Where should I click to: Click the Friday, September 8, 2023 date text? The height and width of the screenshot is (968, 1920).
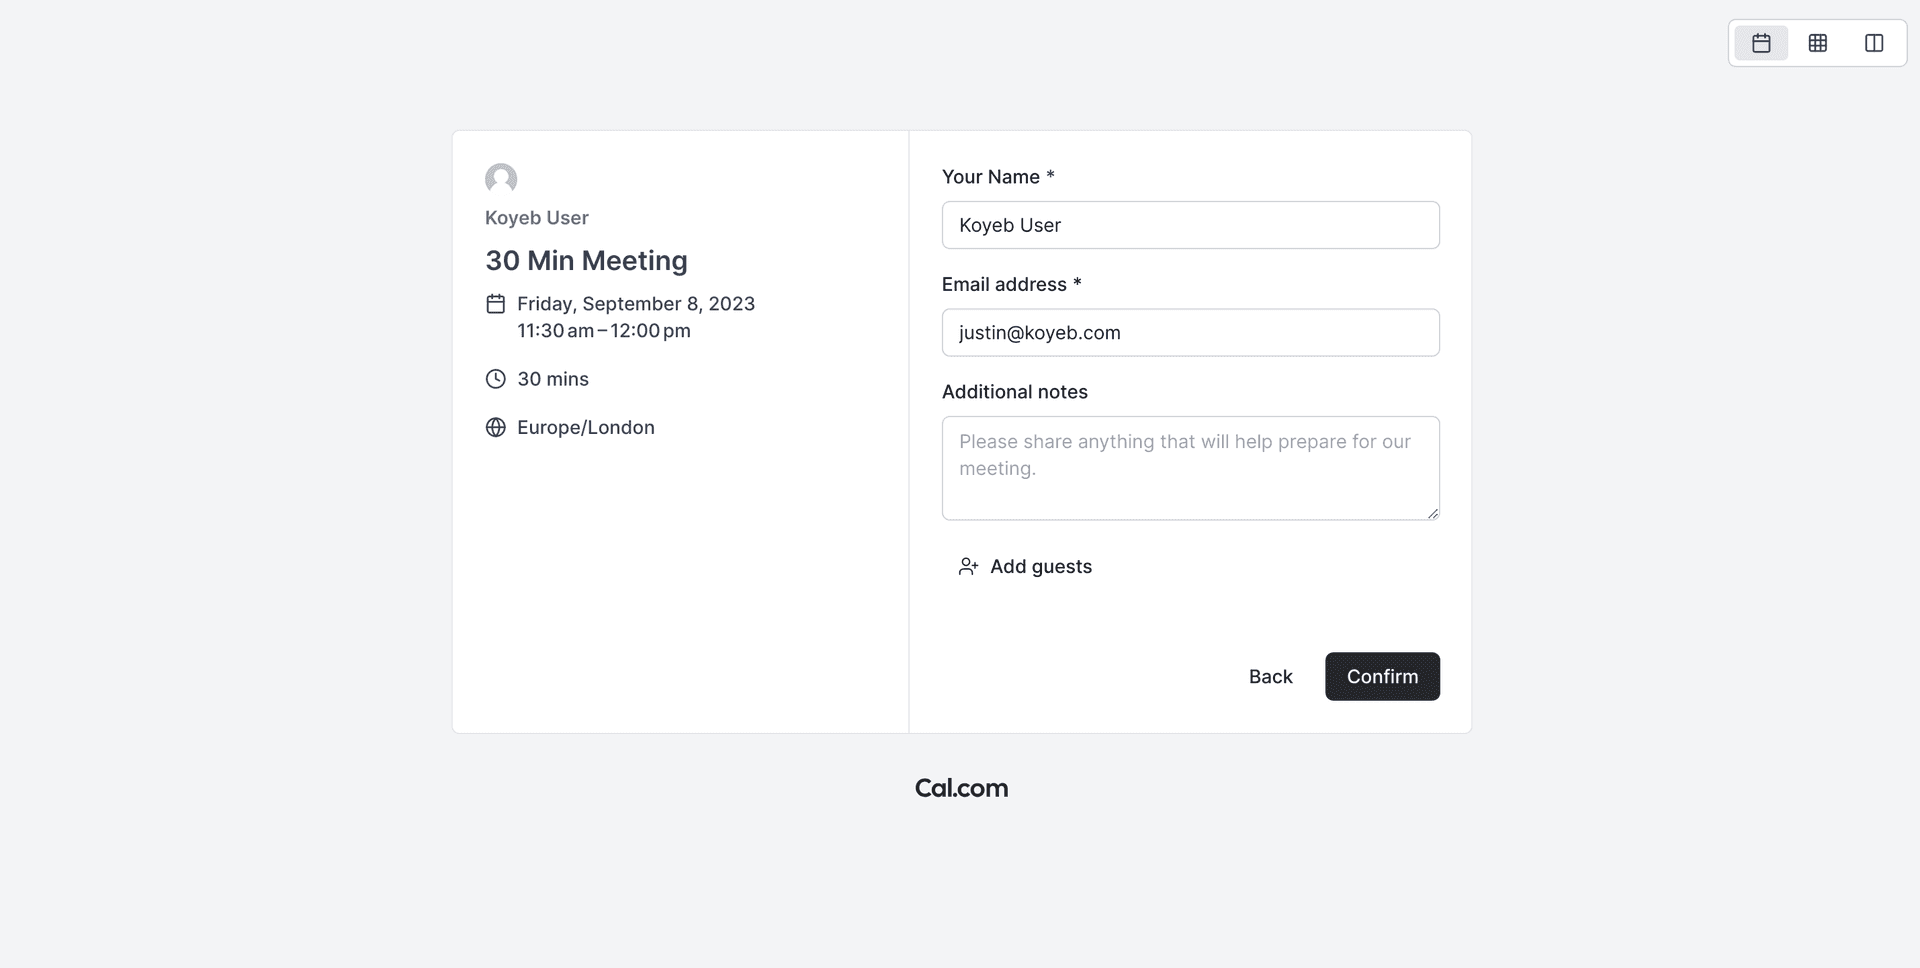[636, 304]
